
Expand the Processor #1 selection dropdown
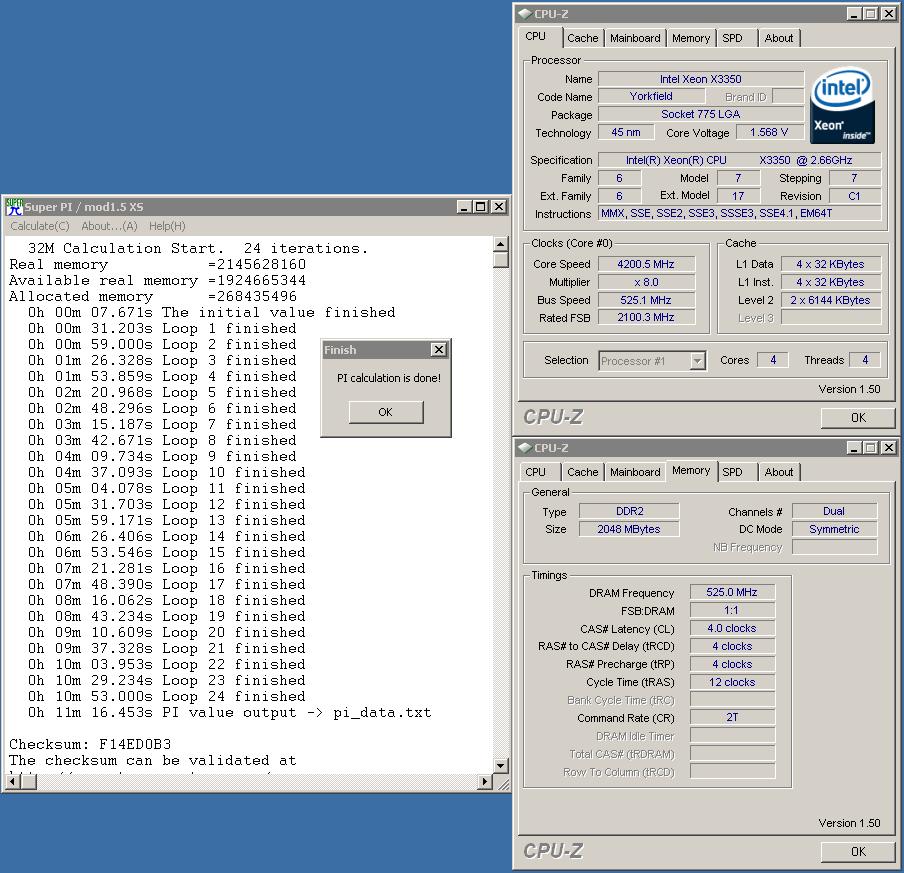(698, 361)
